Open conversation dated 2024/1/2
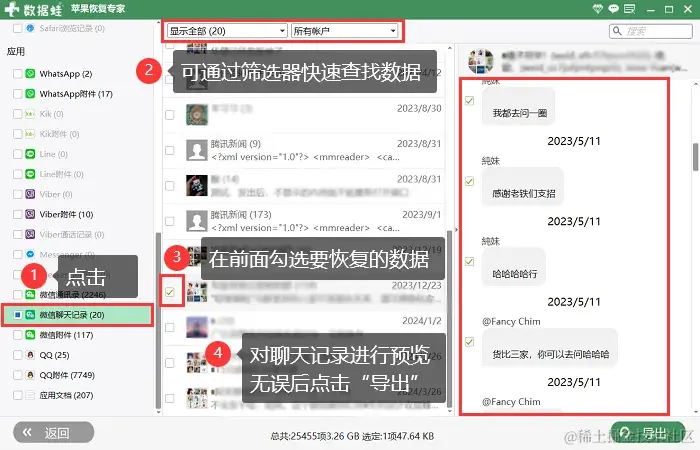 (304, 327)
